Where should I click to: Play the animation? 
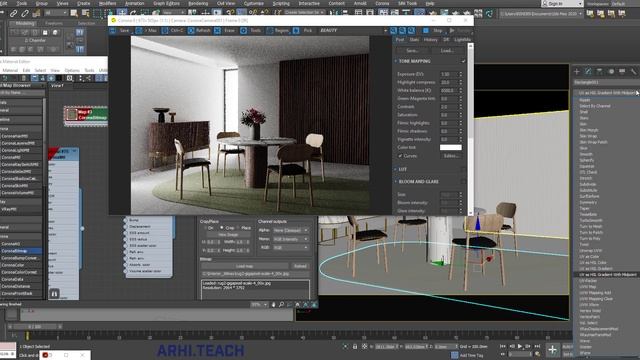pos(520,346)
